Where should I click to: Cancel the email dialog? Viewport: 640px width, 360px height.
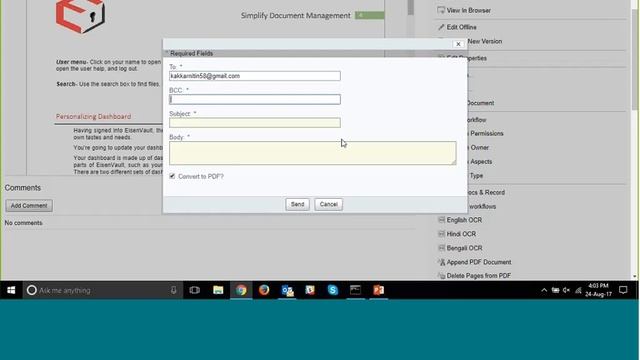(x=329, y=204)
